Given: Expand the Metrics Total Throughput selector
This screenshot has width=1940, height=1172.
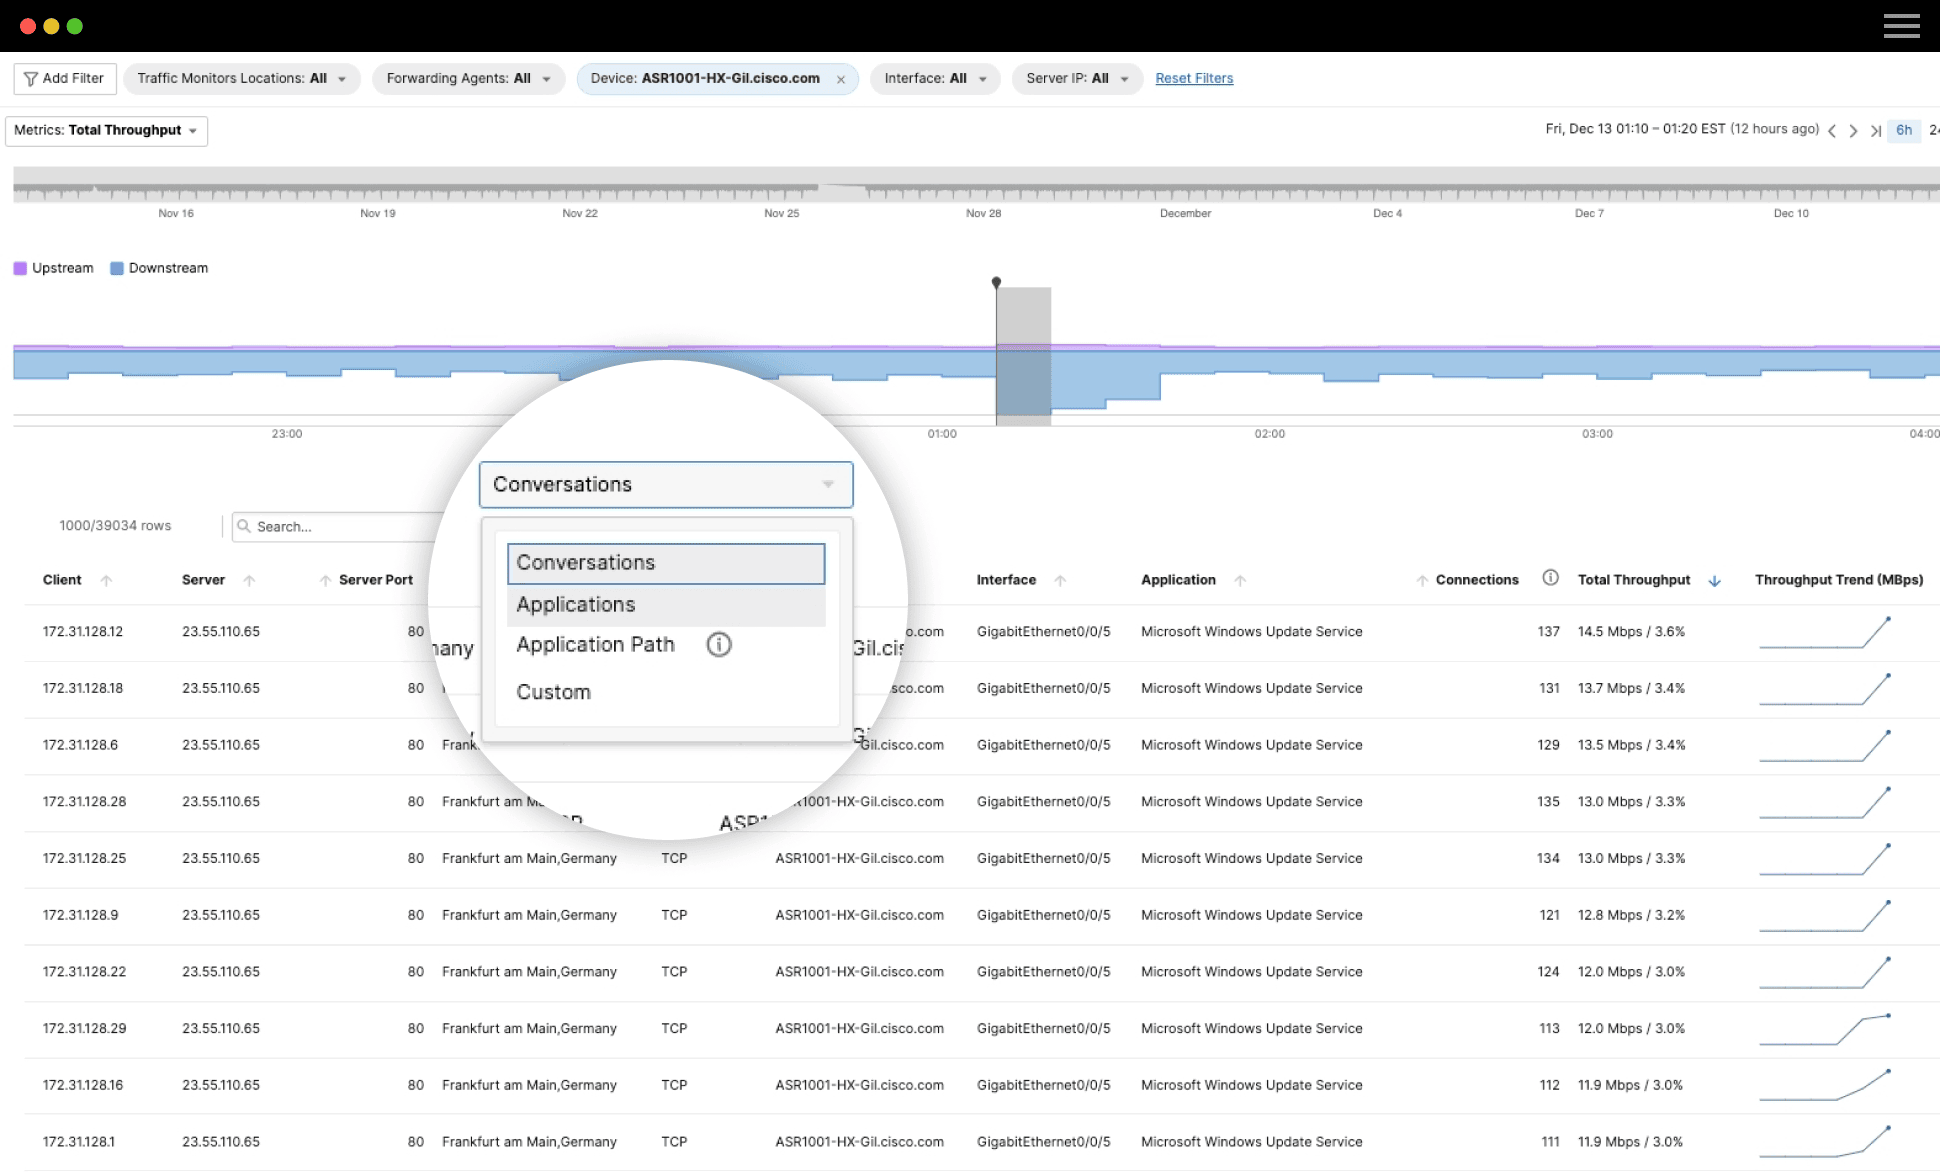Looking at the screenshot, I should (x=193, y=130).
